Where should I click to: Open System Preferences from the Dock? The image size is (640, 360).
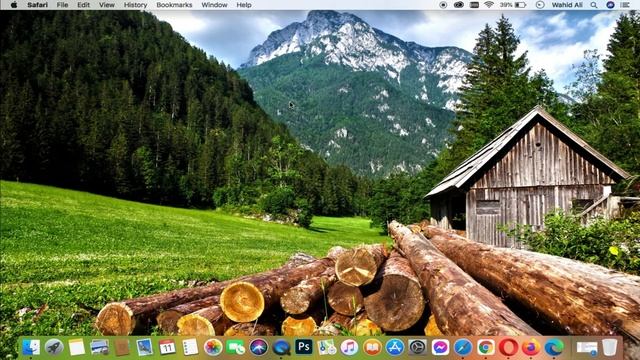[x=418, y=347]
